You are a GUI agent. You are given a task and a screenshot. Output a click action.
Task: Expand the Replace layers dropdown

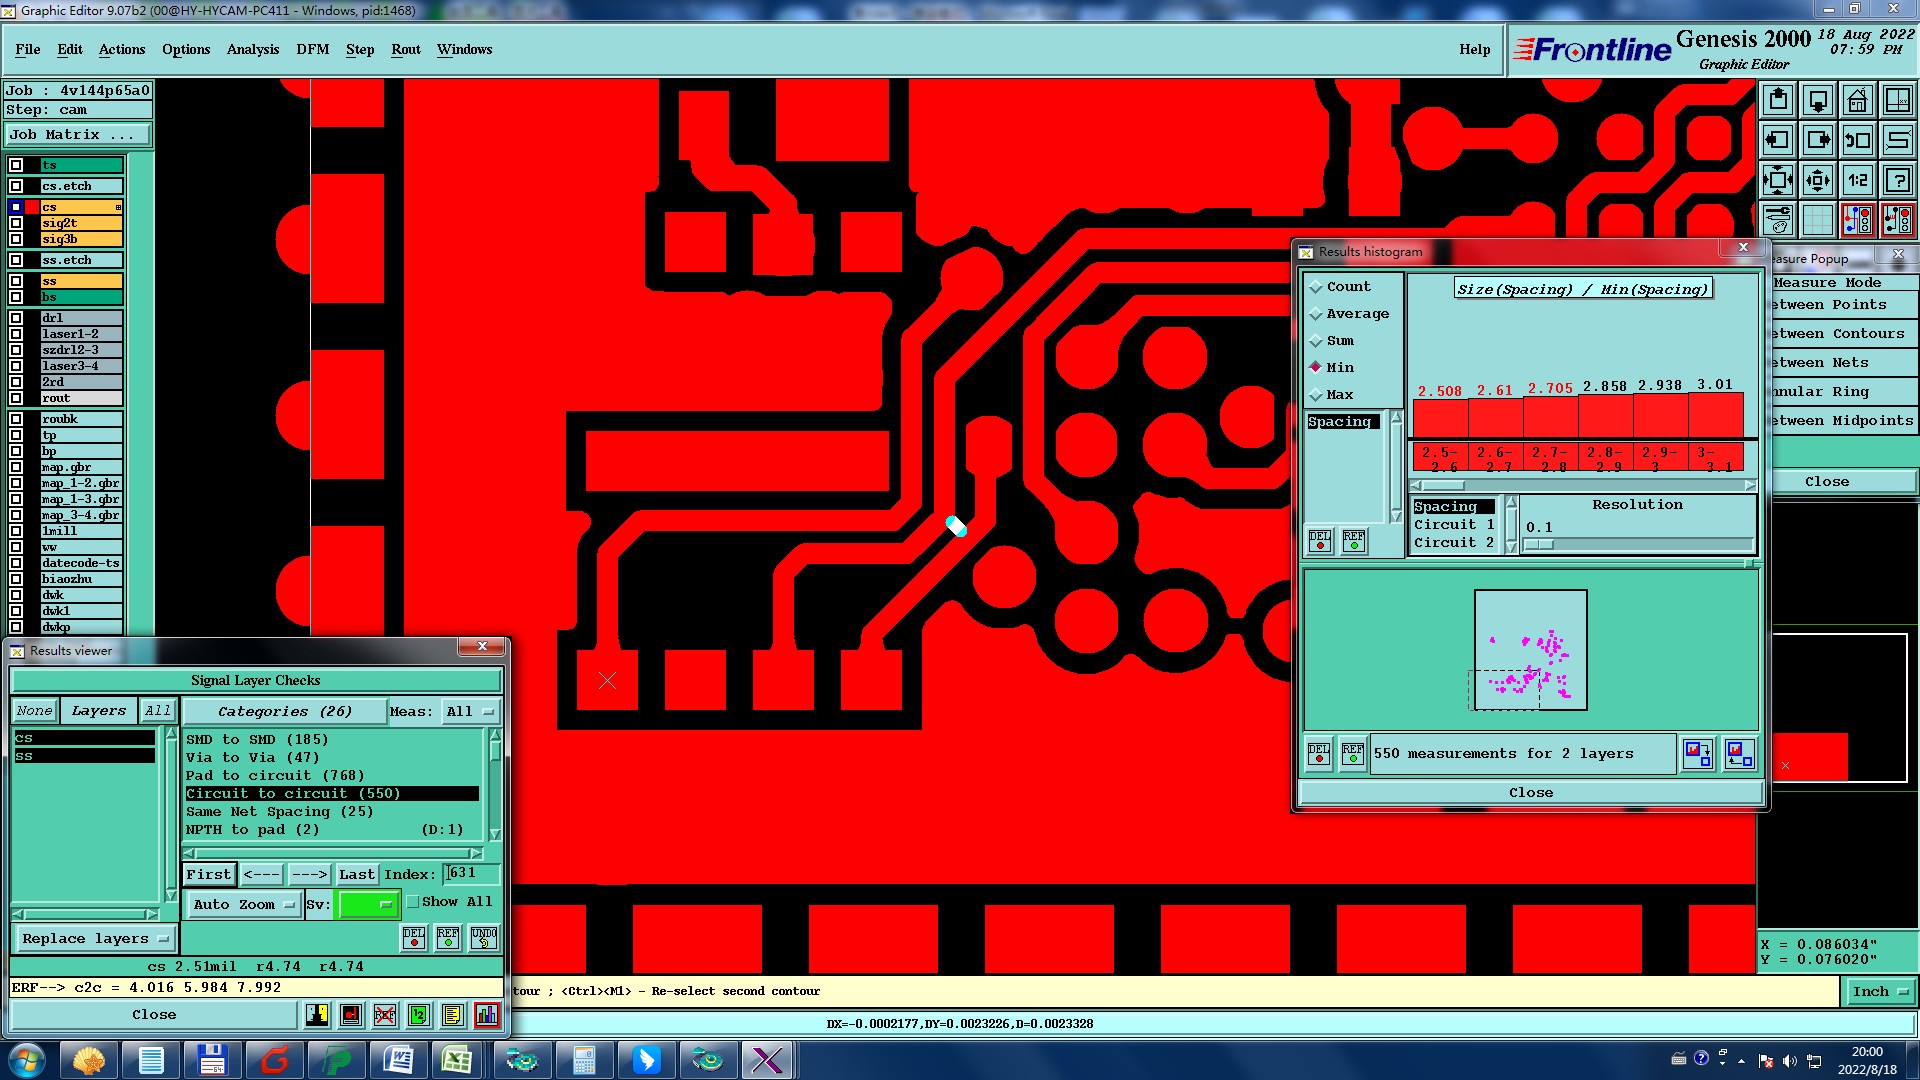95,938
